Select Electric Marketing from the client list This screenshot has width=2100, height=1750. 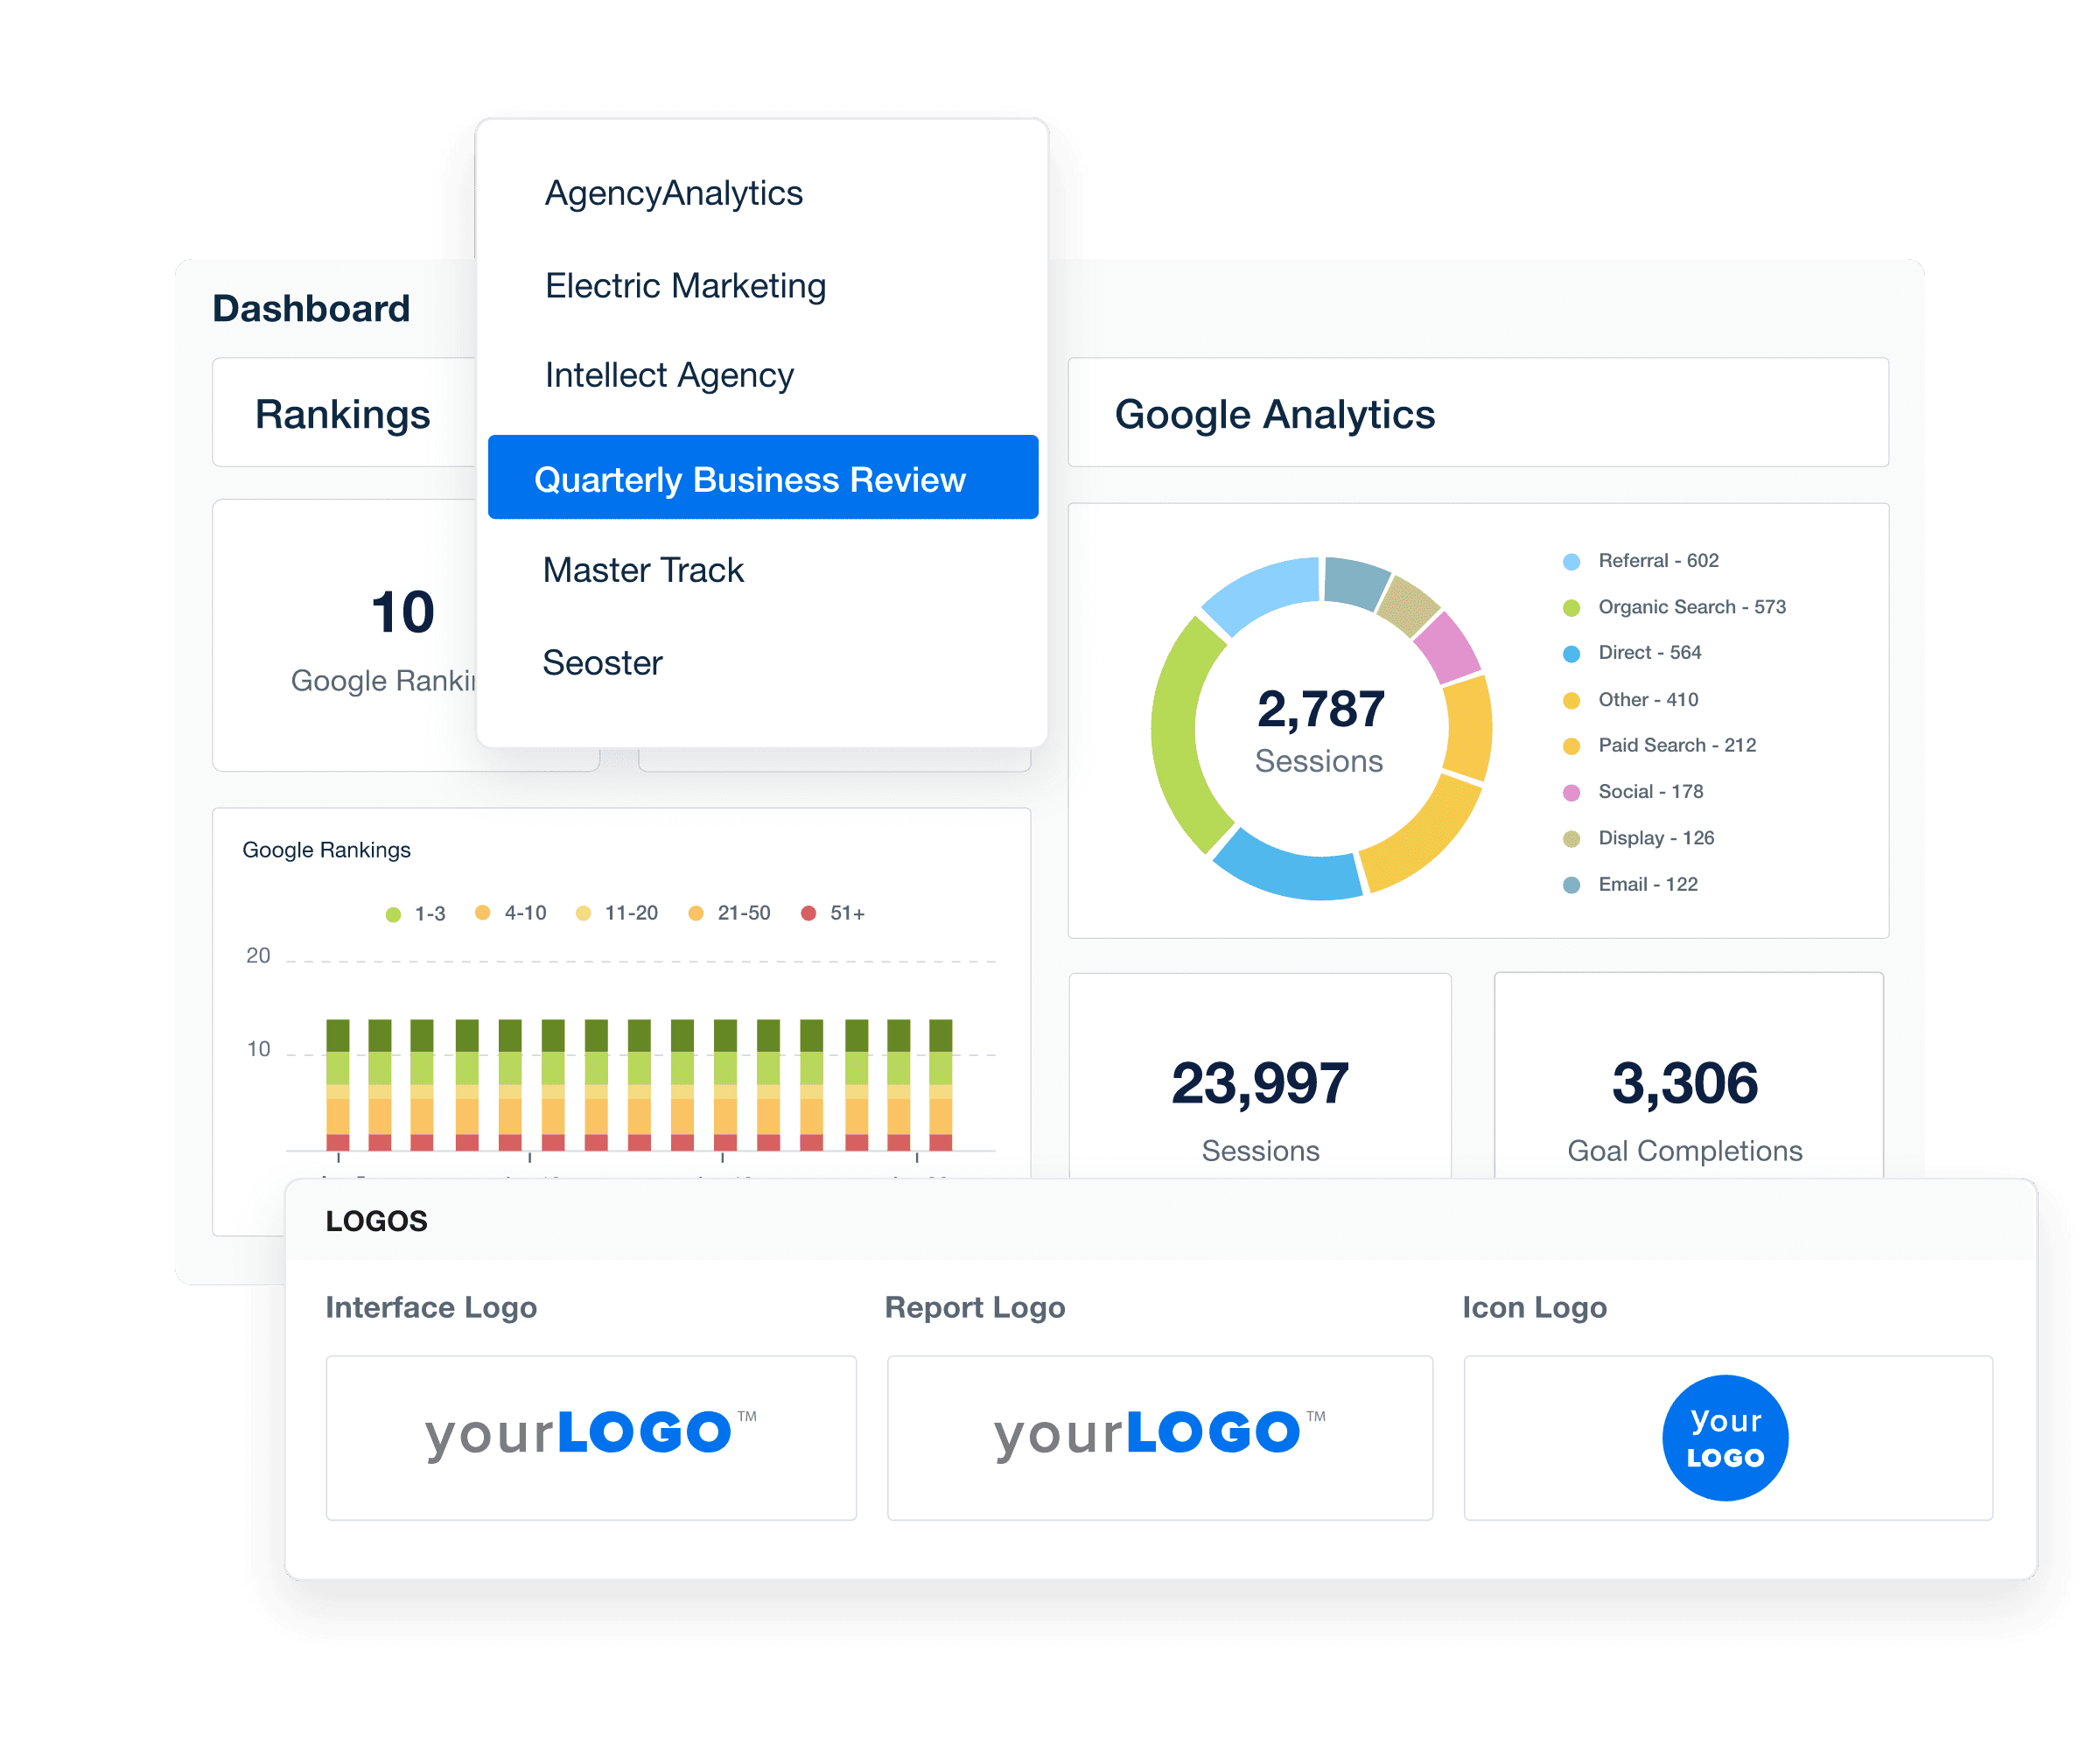tap(685, 285)
